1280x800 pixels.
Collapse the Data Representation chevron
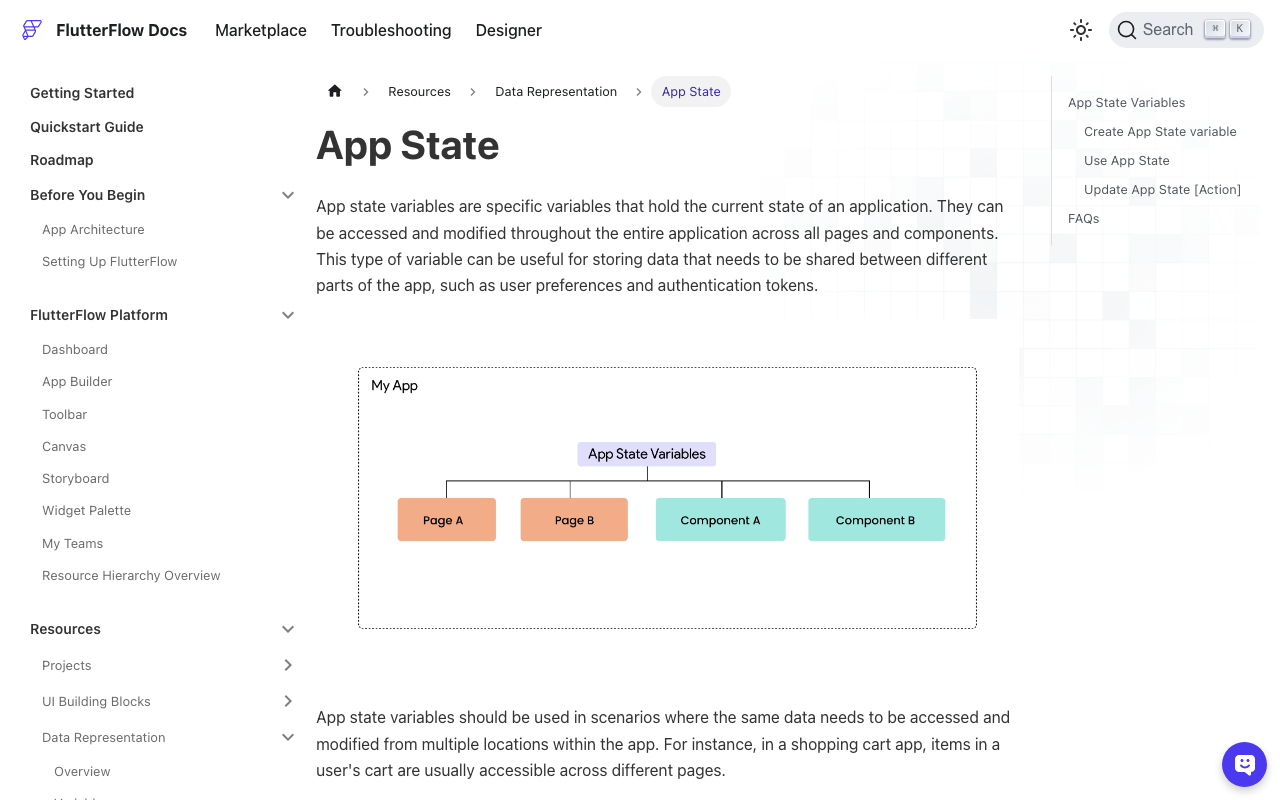click(288, 737)
